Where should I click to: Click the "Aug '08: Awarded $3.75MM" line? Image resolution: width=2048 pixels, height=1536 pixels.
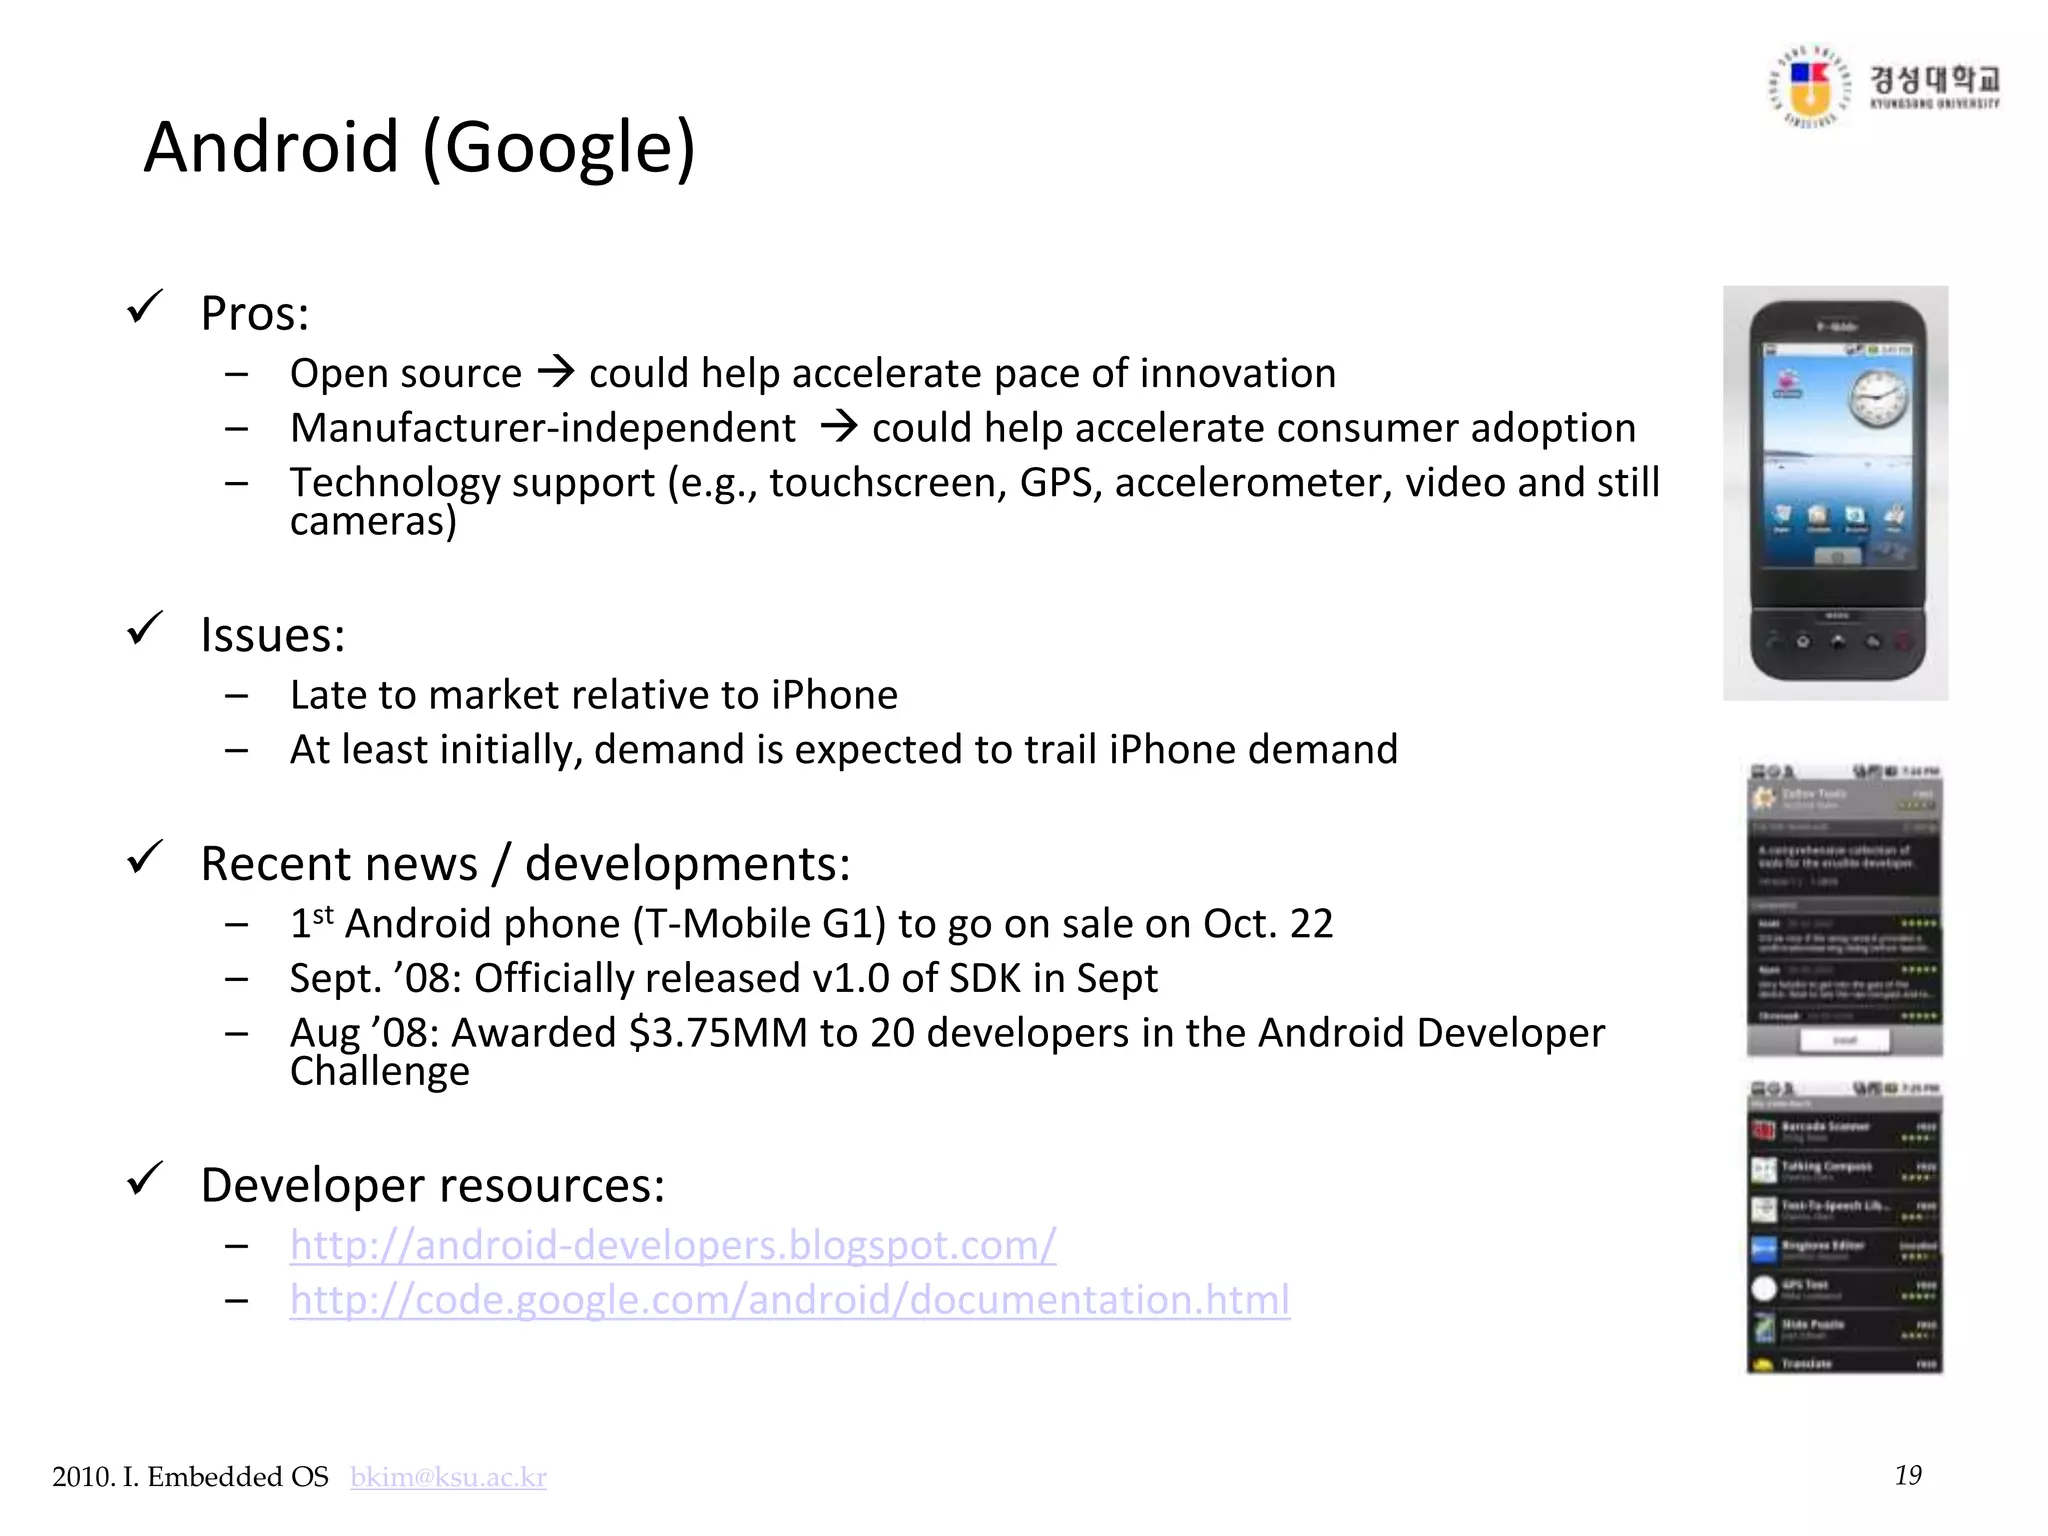[948, 1052]
